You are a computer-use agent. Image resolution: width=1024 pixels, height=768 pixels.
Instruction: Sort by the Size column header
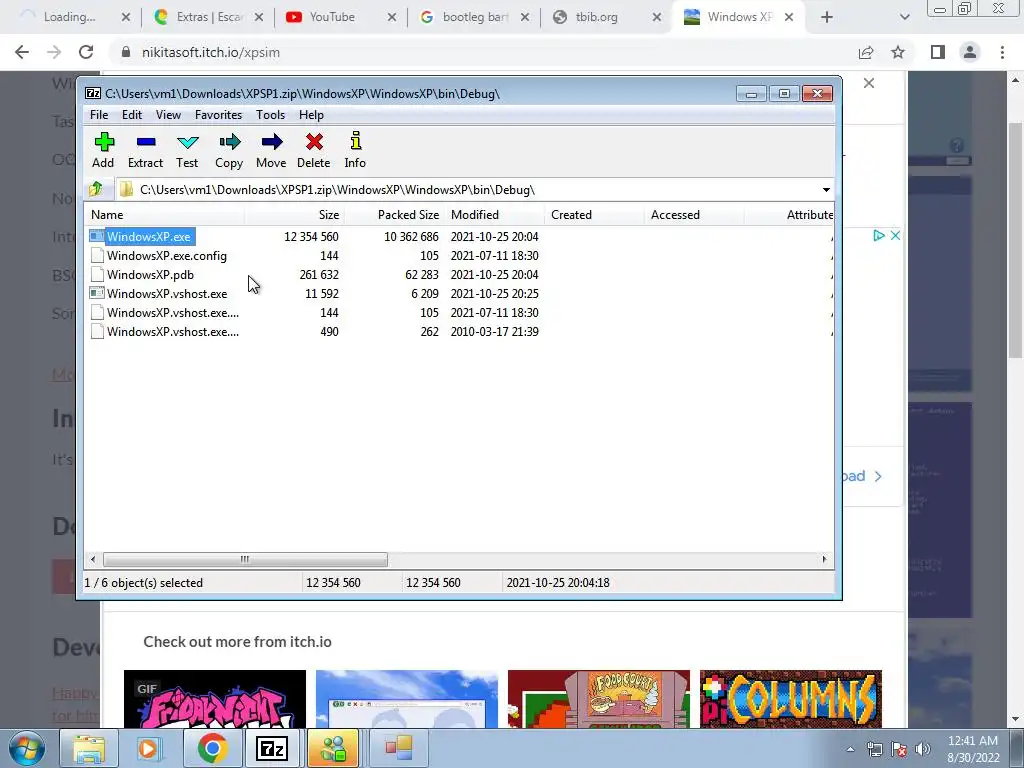tap(295, 215)
